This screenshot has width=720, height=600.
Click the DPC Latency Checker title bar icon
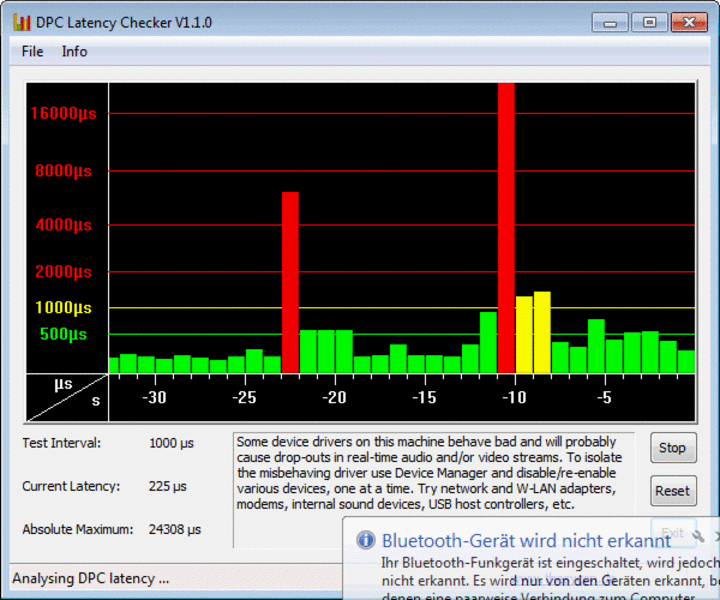click(22, 22)
